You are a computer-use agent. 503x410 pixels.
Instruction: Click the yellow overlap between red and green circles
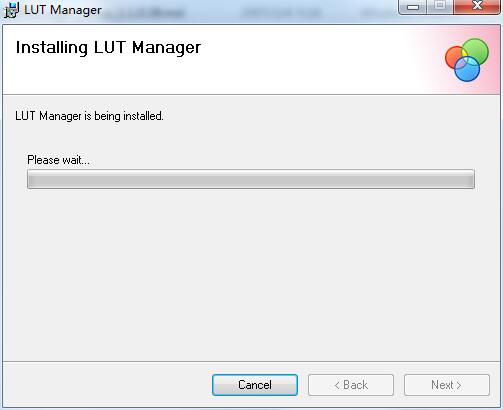[464, 53]
